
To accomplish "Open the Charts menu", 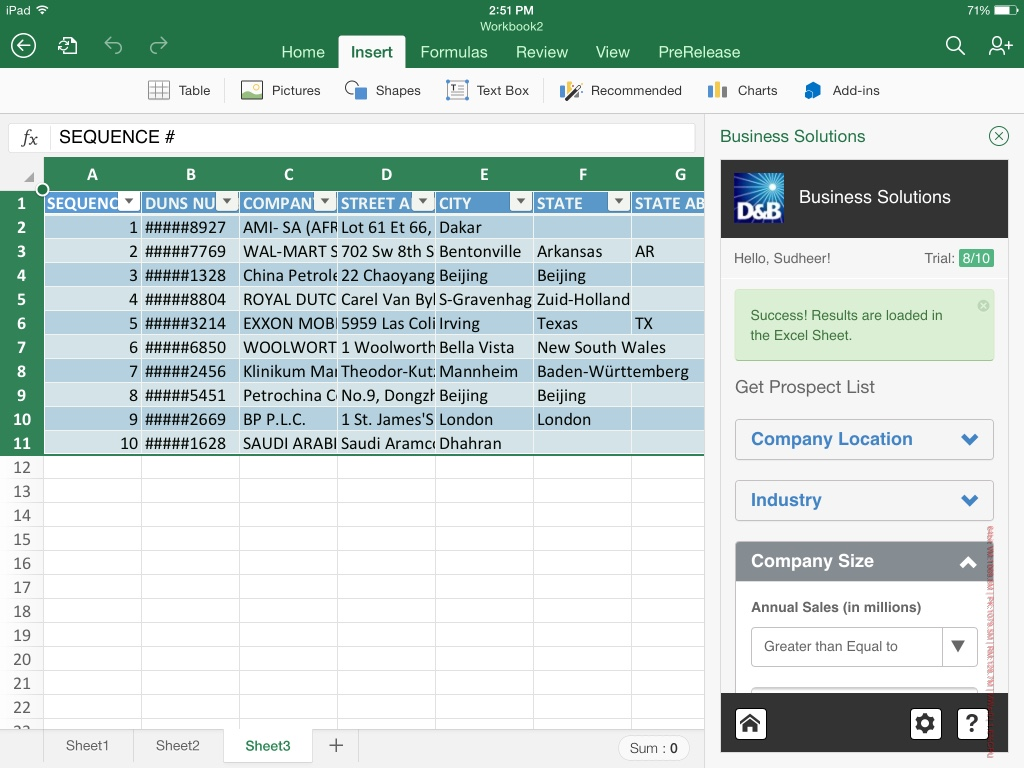I will (x=743, y=90).
